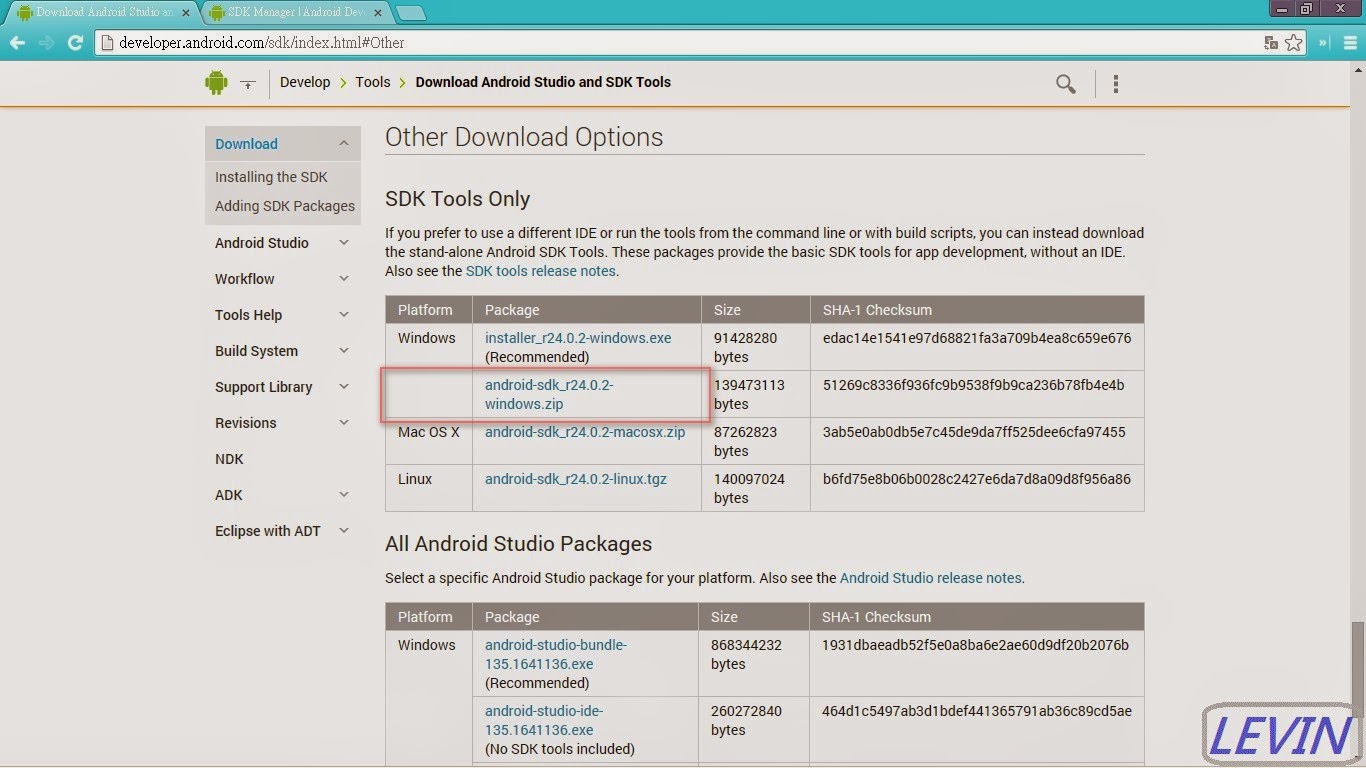
Task: Click the size value 140097024 bytes
Action: [x=749, y=488]
